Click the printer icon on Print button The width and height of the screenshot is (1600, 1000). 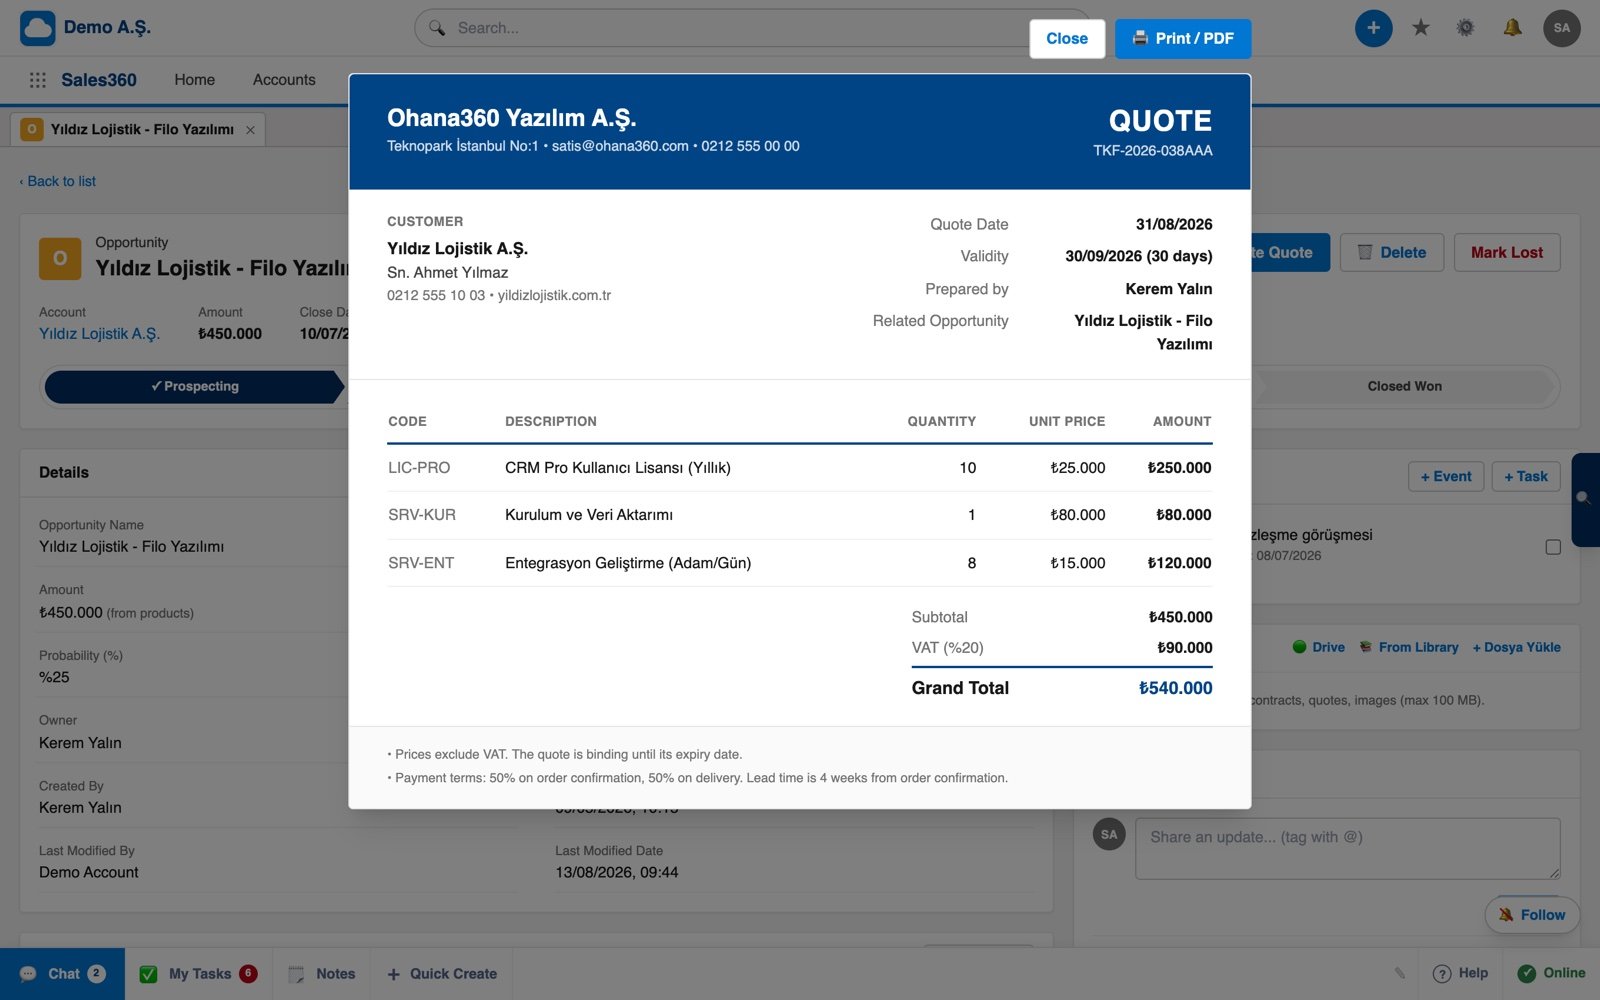pos(1140,39)
